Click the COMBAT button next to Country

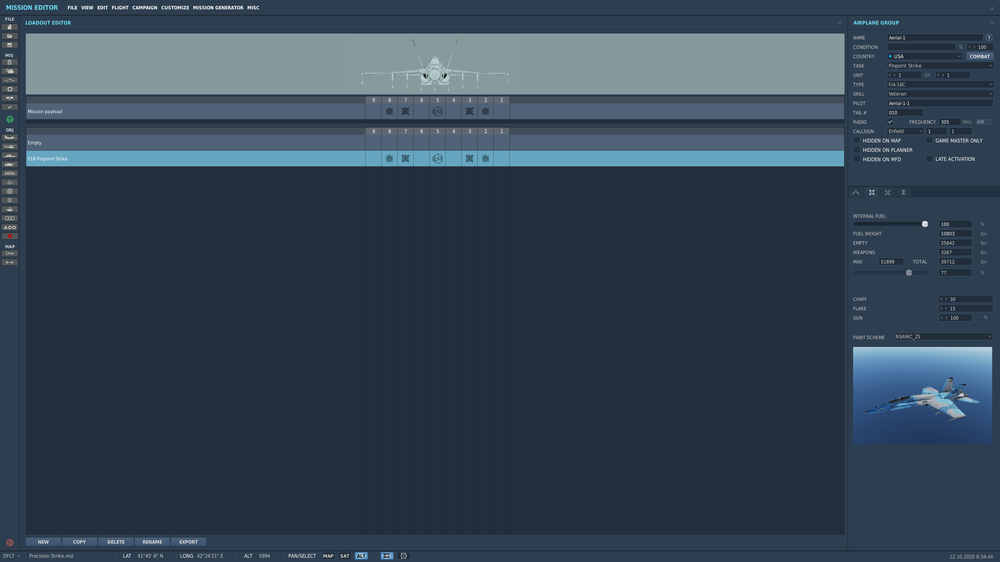[x=980, y=56]
